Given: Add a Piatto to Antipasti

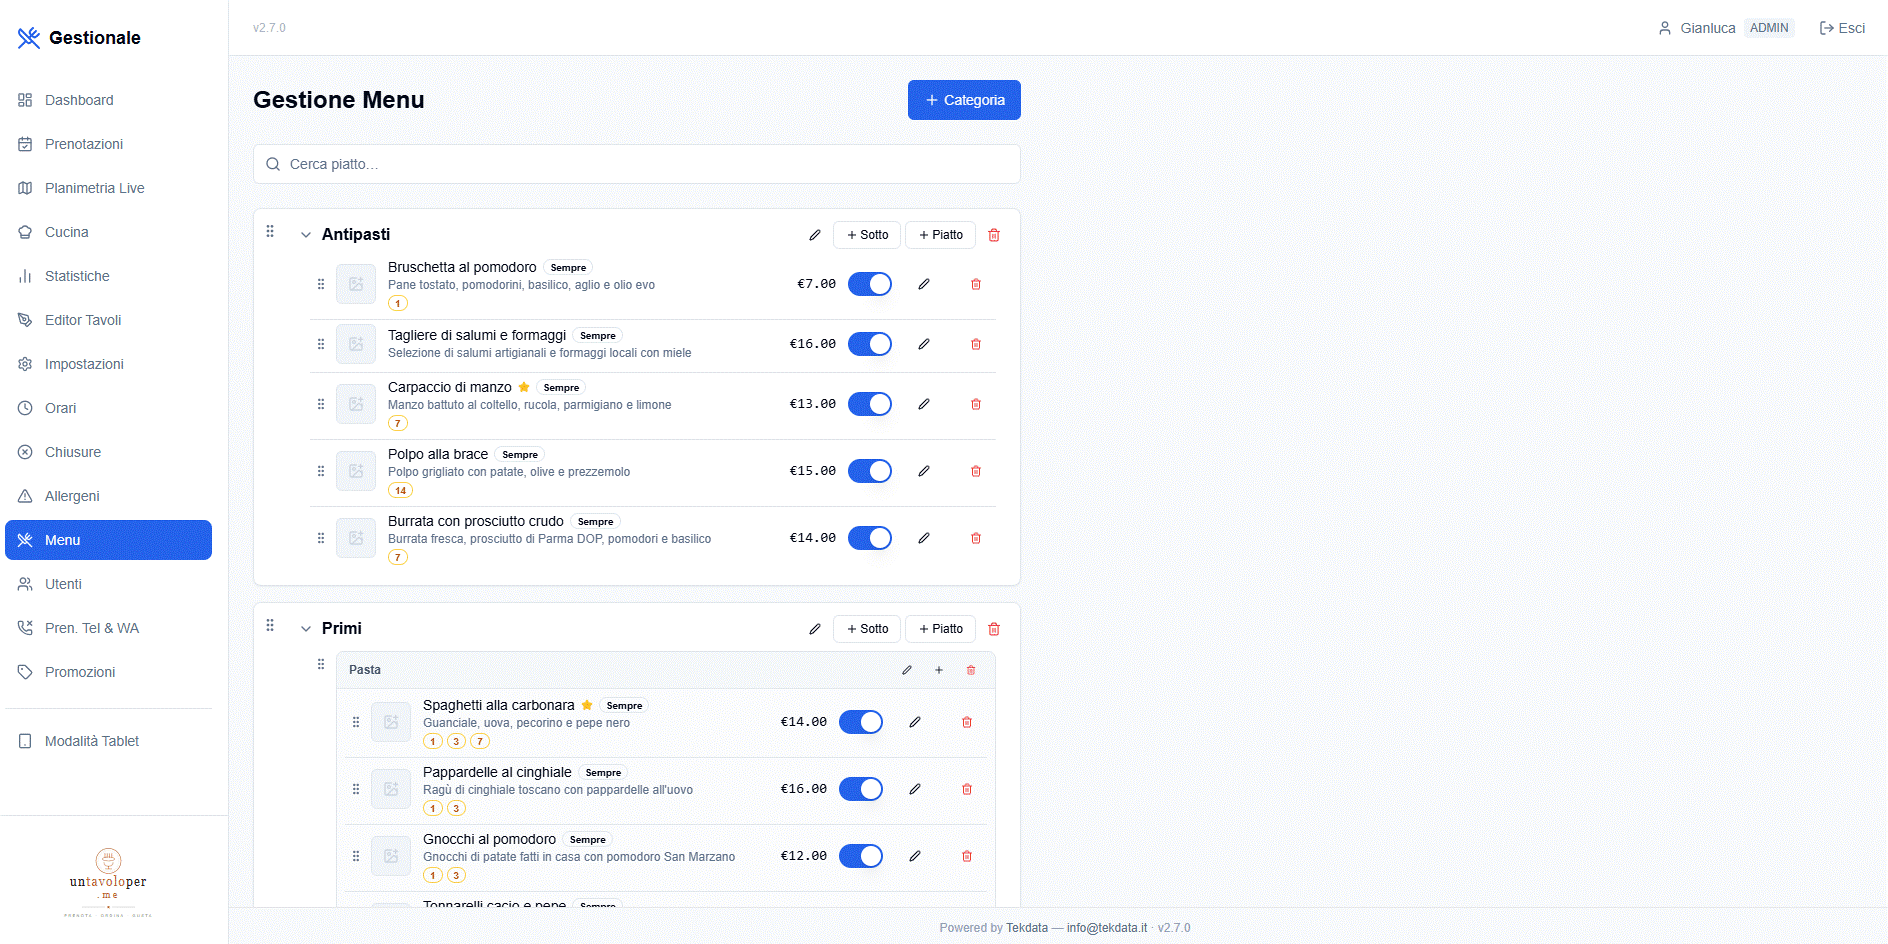Looking at the screenshot, I should coord(940,235).
